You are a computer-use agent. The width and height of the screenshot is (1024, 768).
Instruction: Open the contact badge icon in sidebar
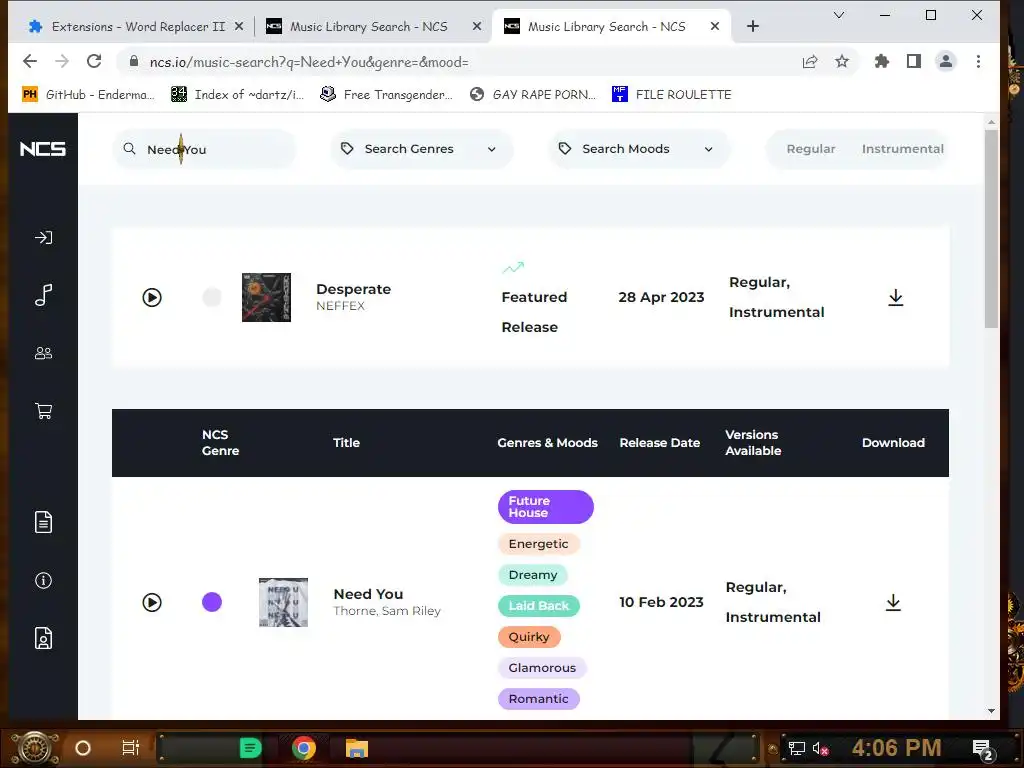pyautogui.click(x=43, y=638)
